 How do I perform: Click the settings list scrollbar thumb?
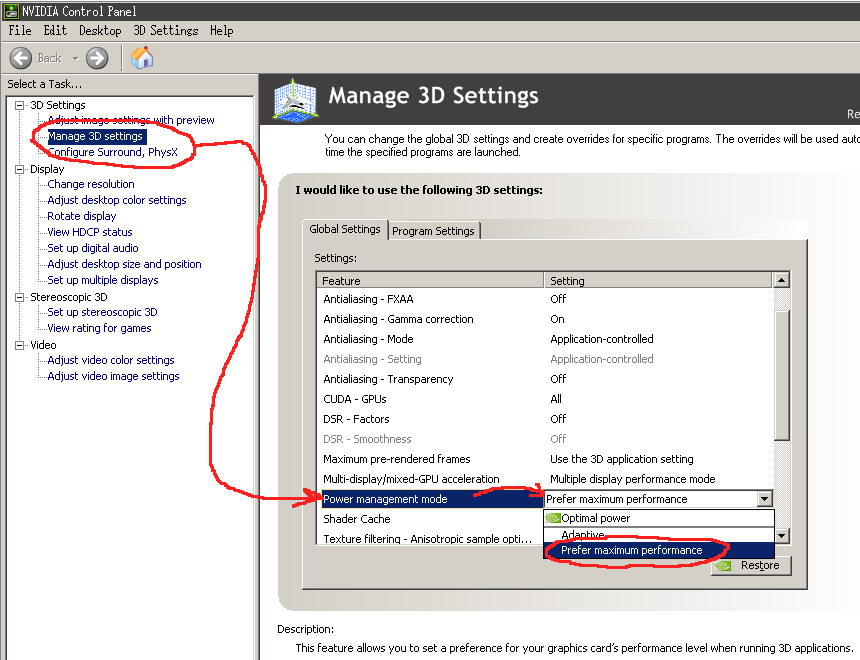(x=782, y=375)
